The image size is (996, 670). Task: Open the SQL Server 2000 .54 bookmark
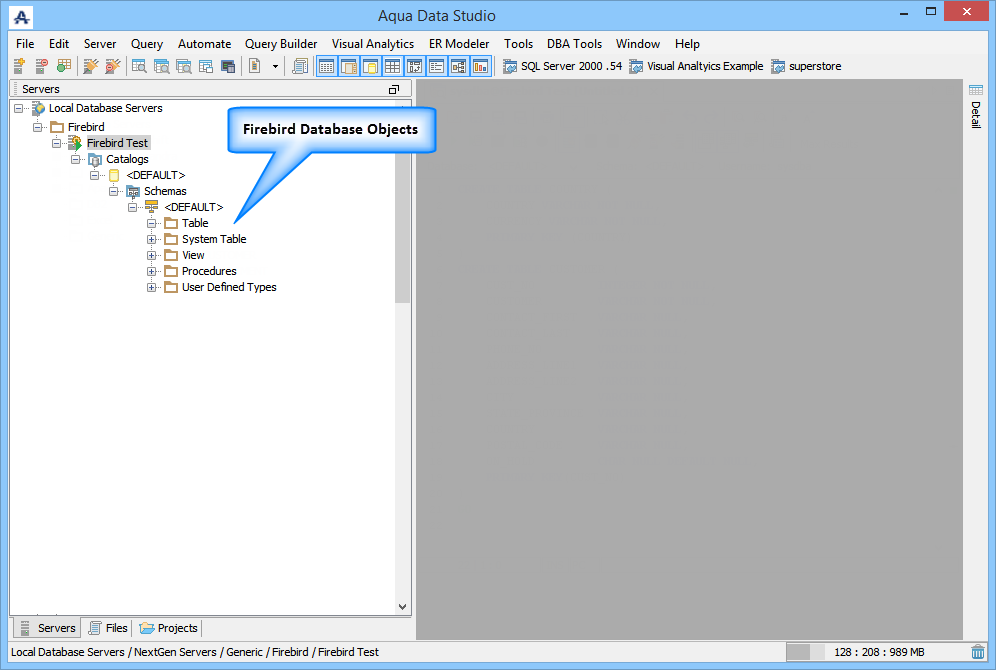coord(563,66)
